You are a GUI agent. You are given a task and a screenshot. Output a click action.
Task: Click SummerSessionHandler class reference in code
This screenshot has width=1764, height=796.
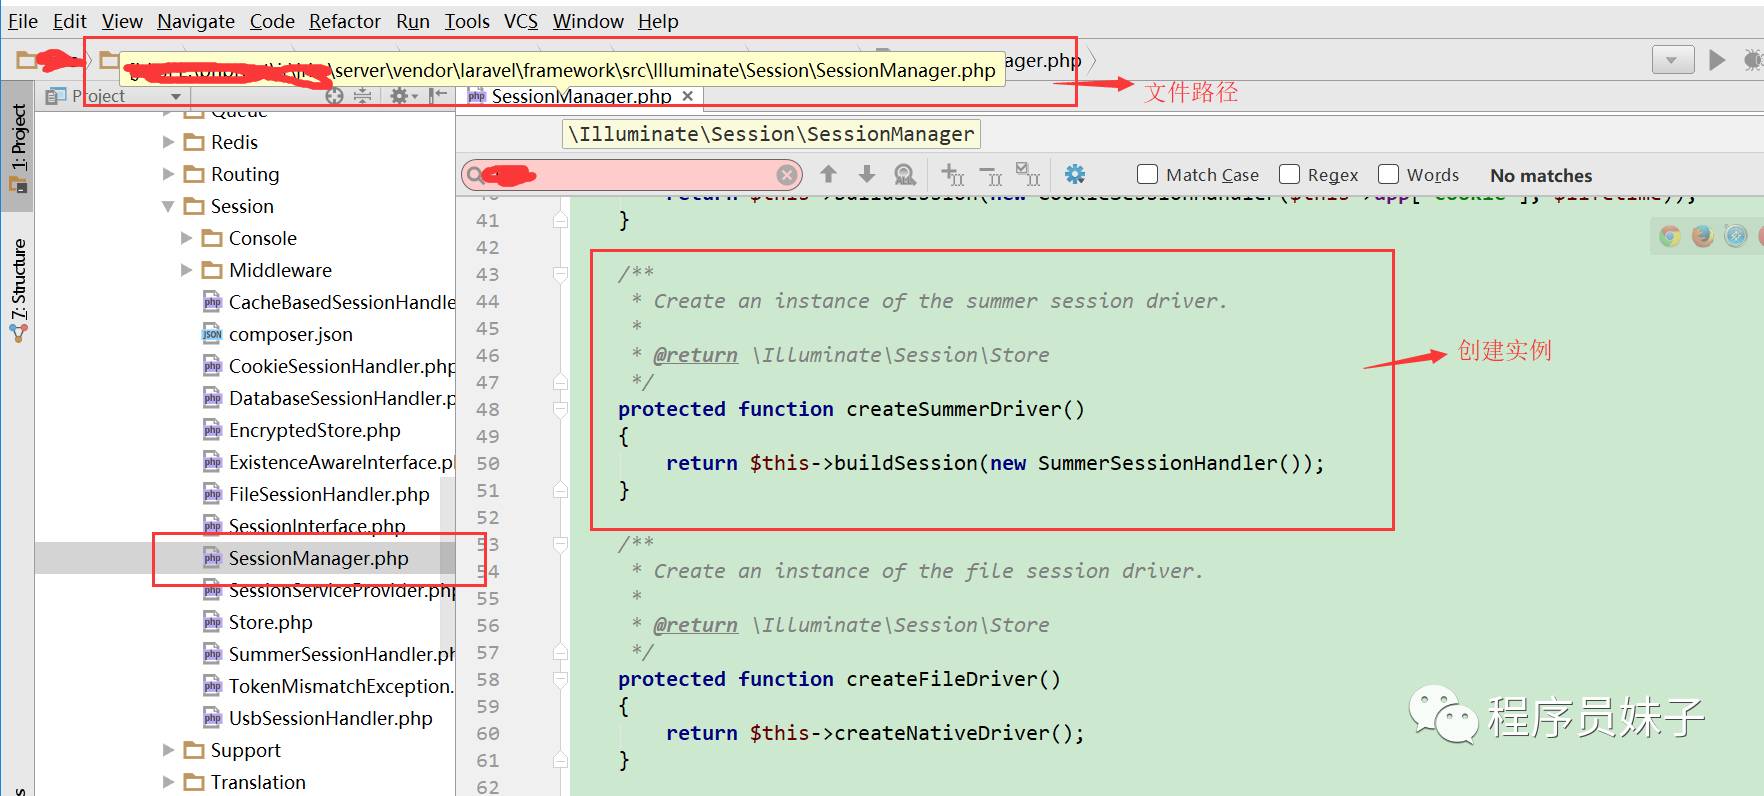[x=1157, y=463]
